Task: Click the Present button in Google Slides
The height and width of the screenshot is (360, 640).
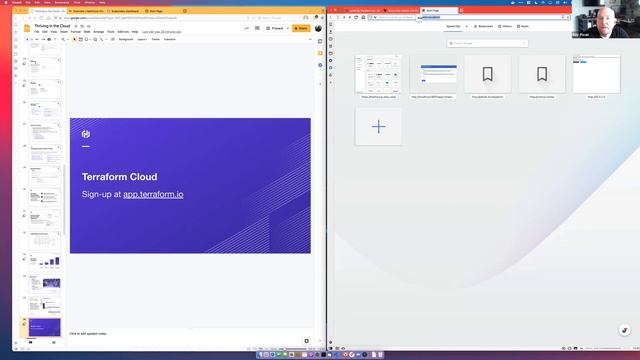Action: (x=275, y=28)
